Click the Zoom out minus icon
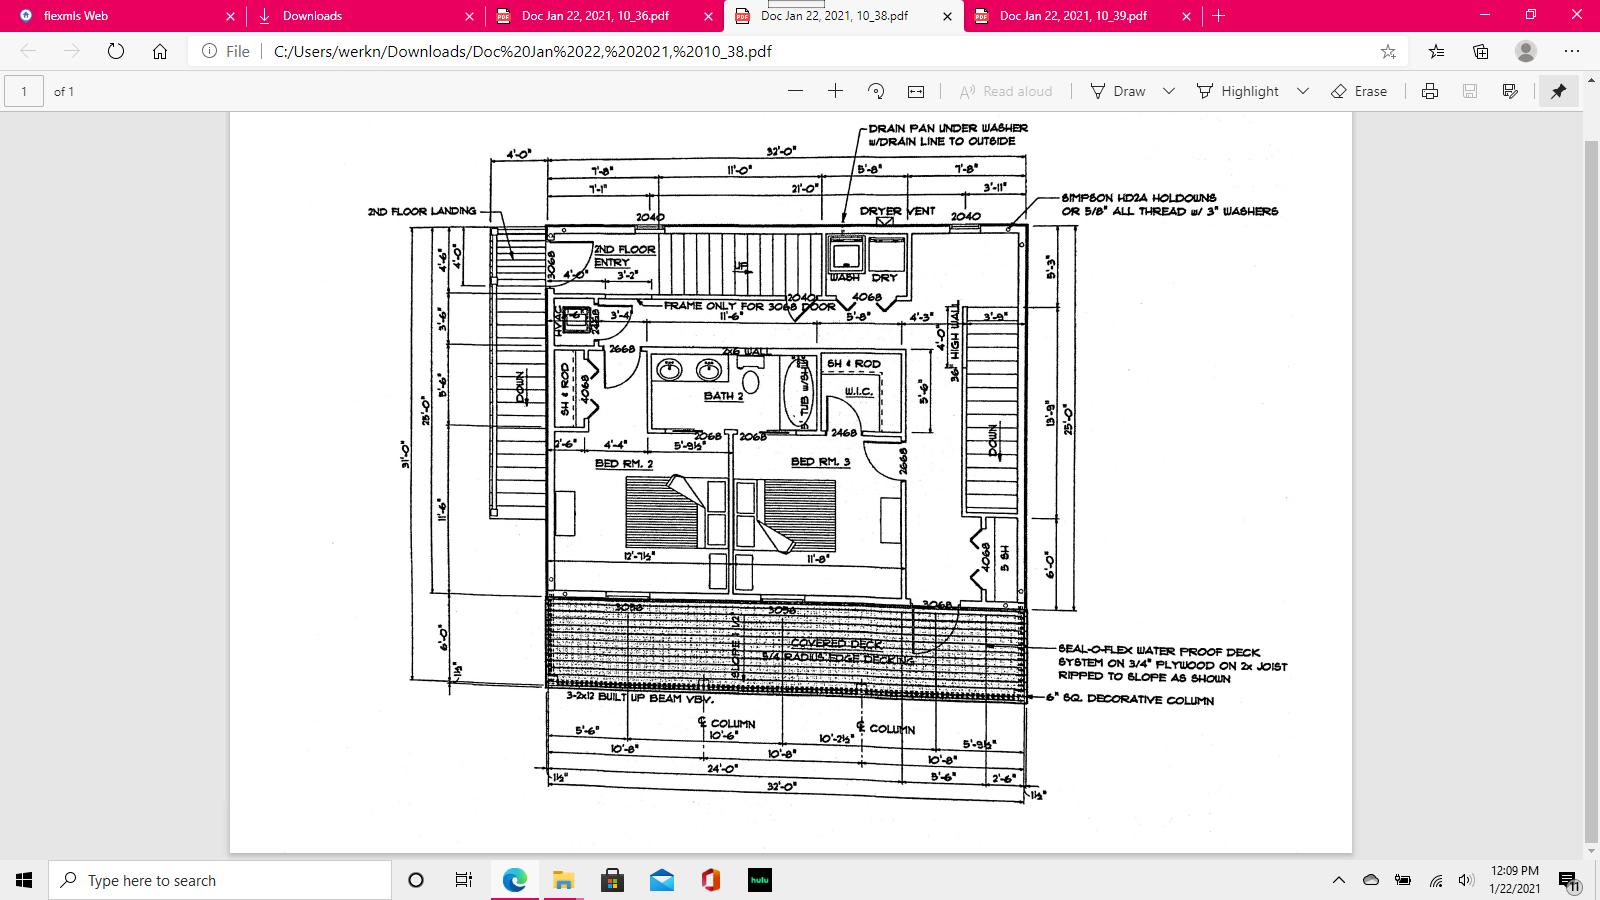The width and height of the screenshot is (1600, 900). click(795, 91)
